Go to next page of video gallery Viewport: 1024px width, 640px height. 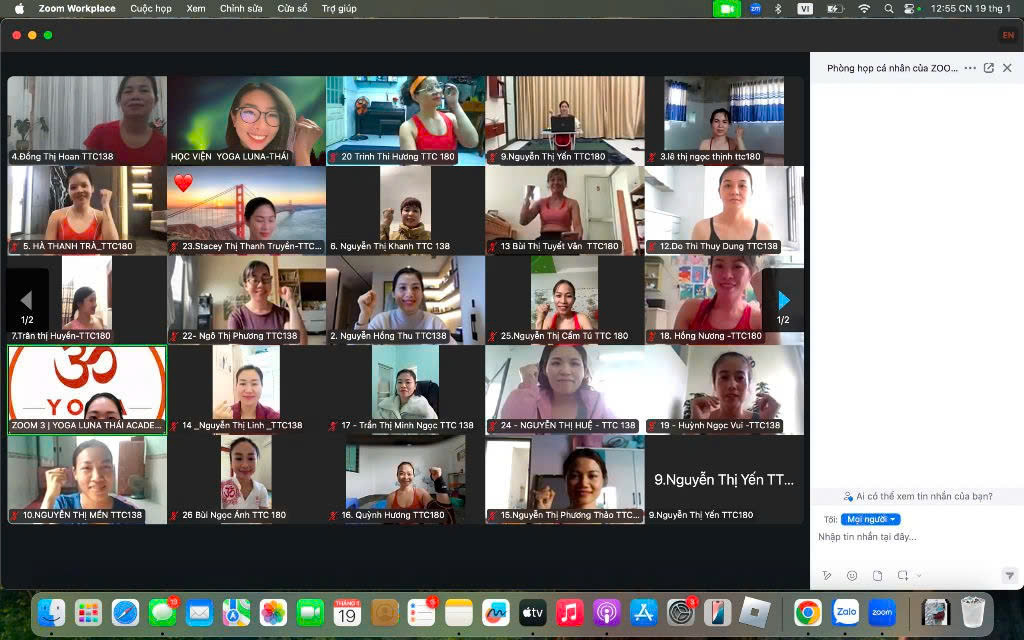point(784,300)
